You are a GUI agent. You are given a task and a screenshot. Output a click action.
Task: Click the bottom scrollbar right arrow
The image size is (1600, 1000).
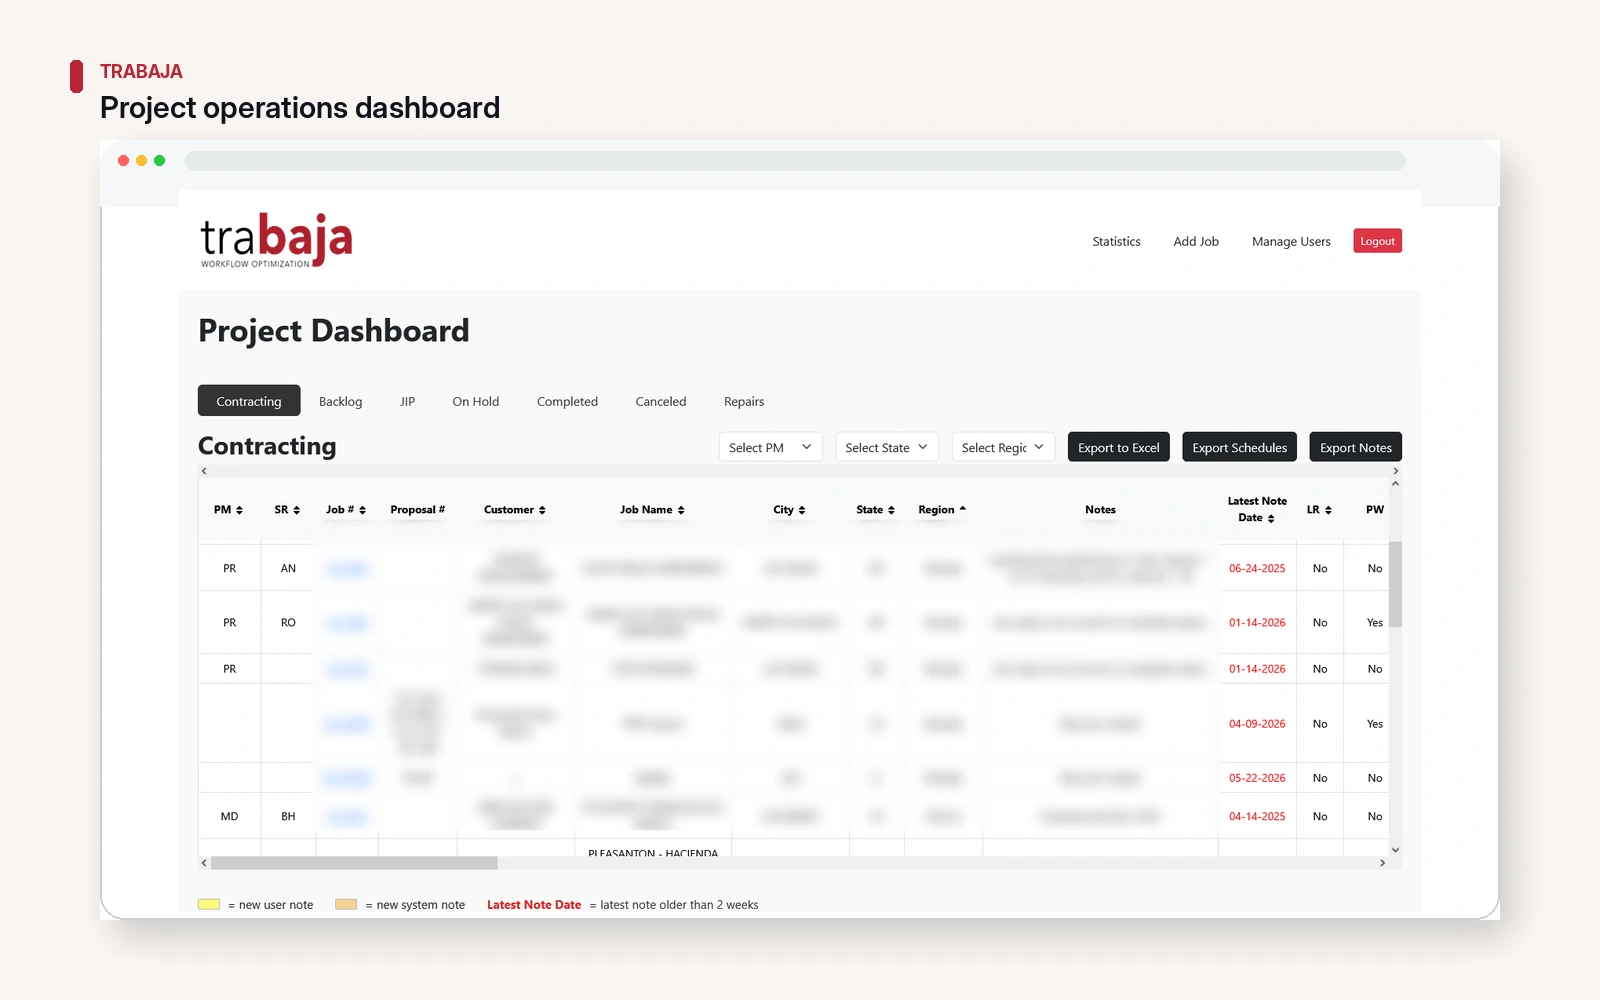[x=1382, y=863]
